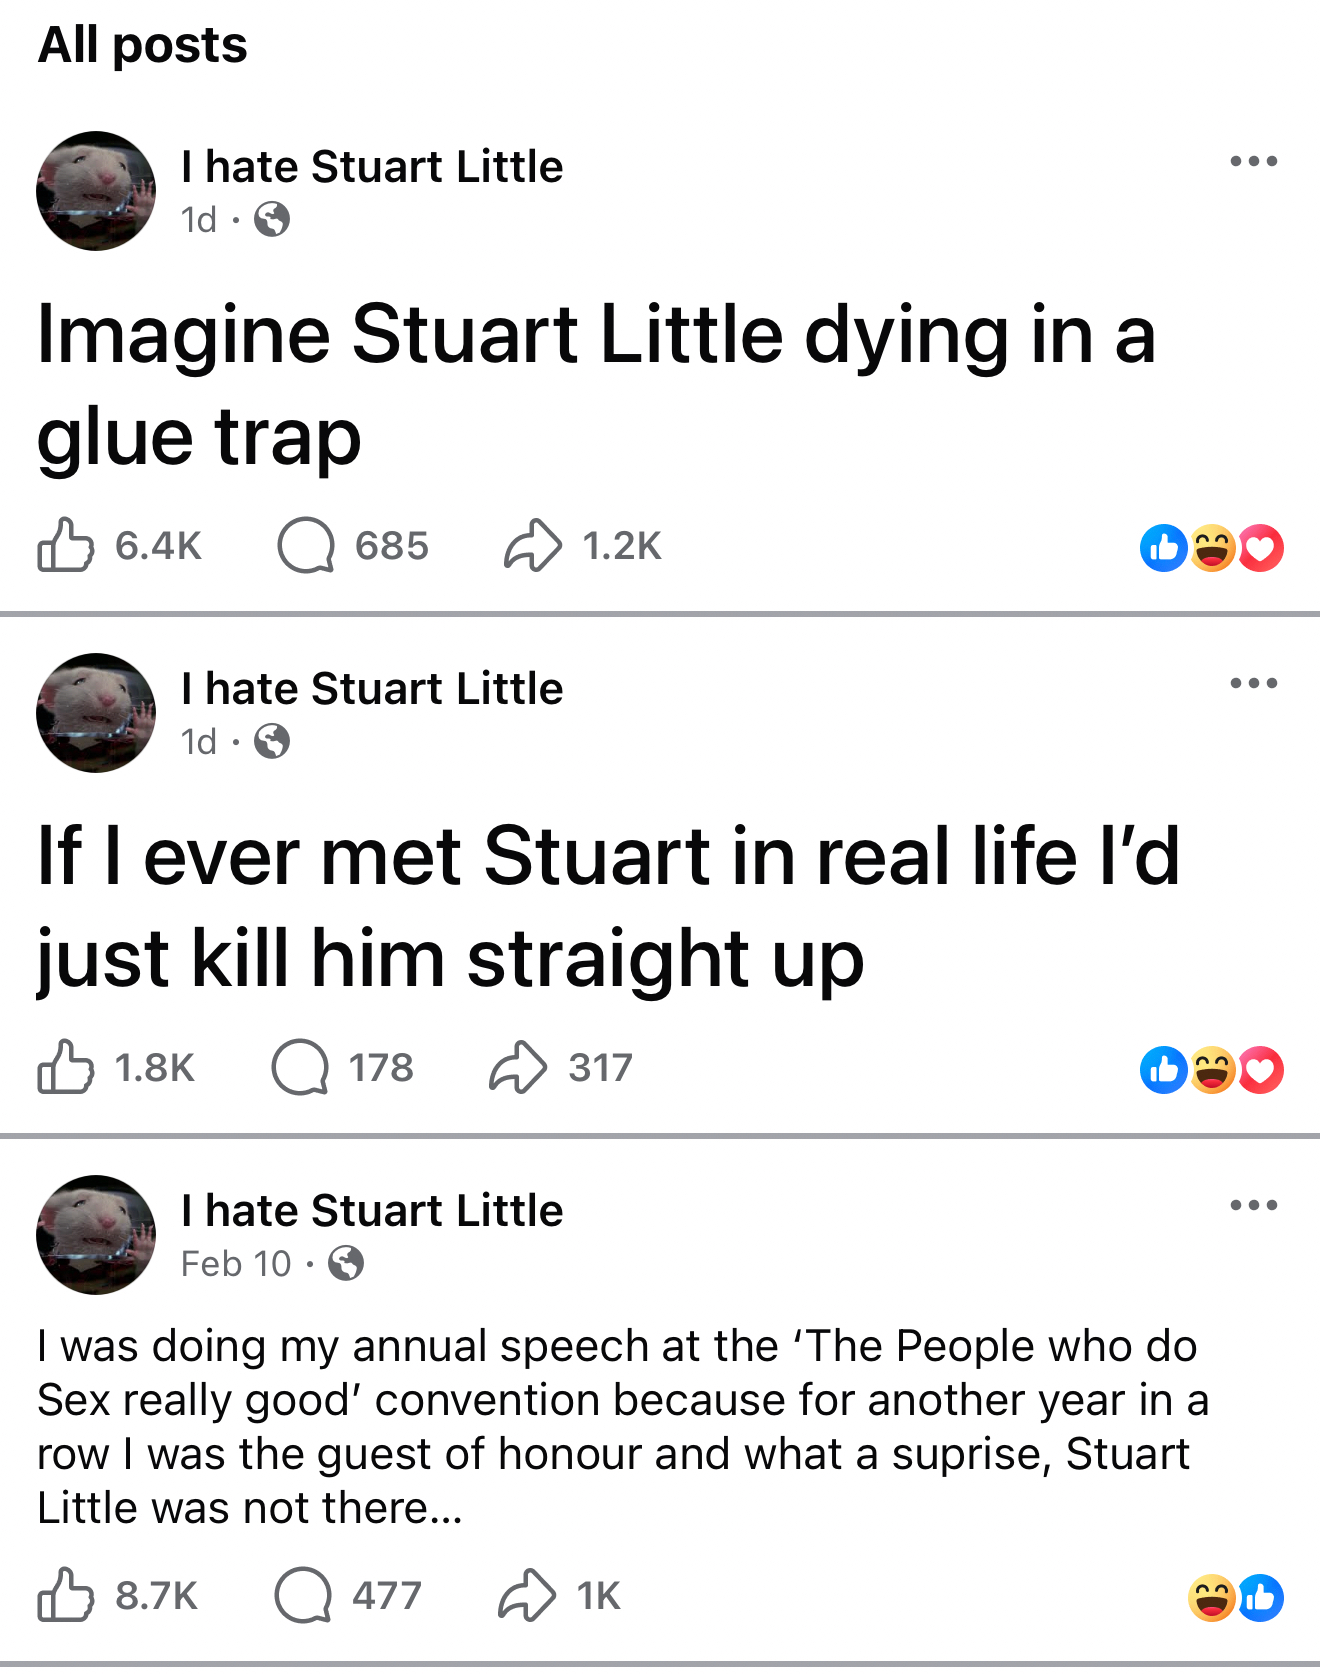View reactions on the Feb 10 post
This screenshot has height=1674, width=1320.
pyautogui.click(x=1235, y=1597)
